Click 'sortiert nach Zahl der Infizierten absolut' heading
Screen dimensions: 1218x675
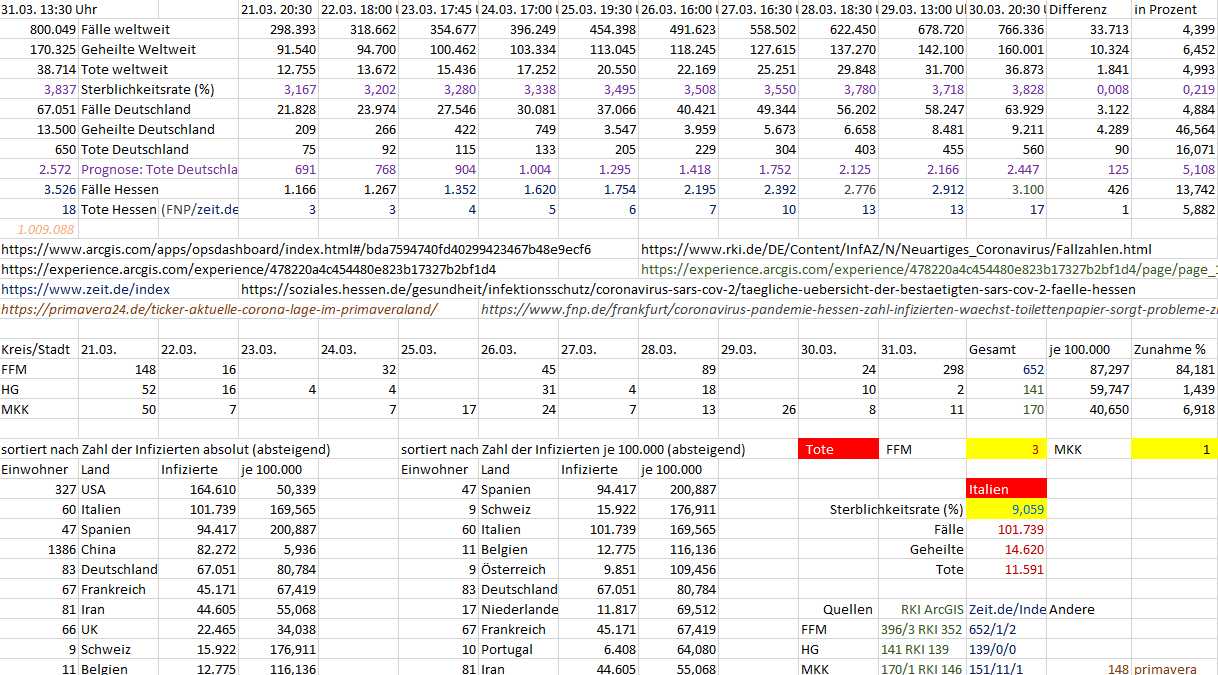[166, 449]
